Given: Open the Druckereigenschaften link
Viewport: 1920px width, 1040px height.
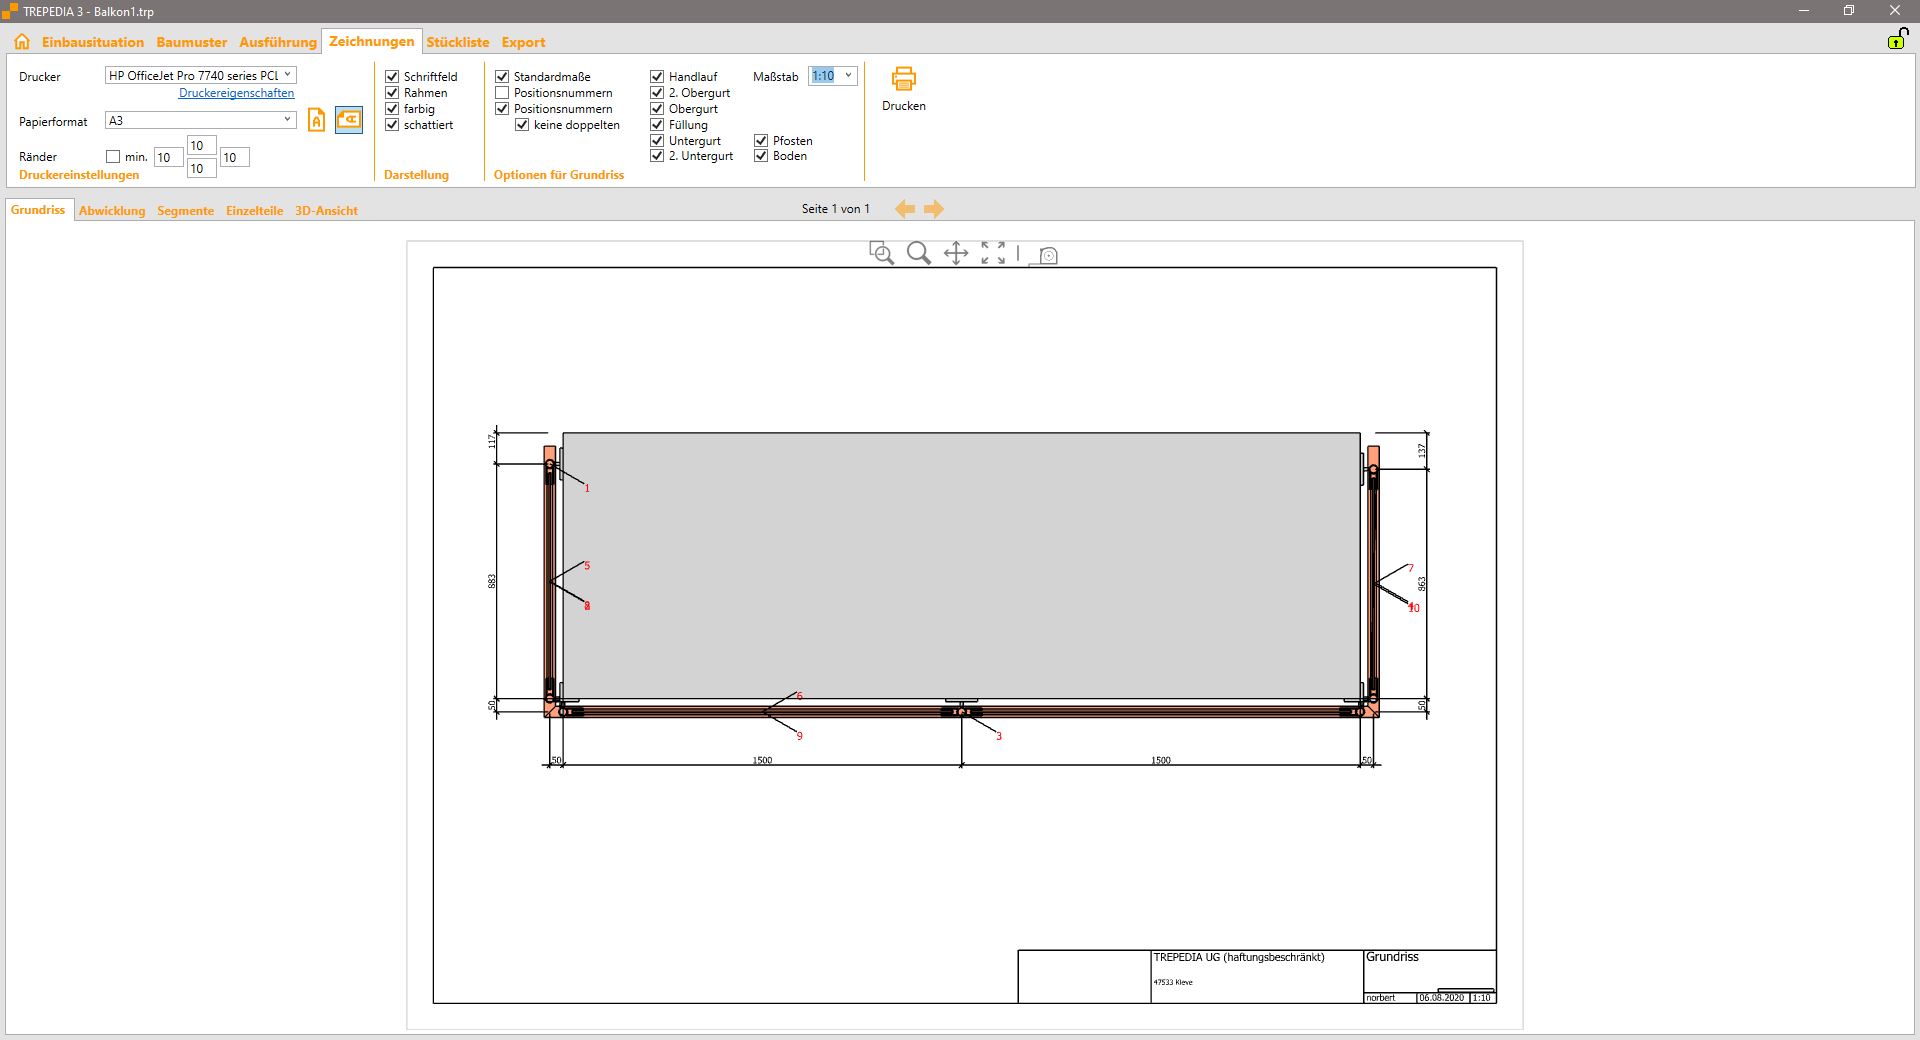Looking at the screenshot, I should point(236,93).
